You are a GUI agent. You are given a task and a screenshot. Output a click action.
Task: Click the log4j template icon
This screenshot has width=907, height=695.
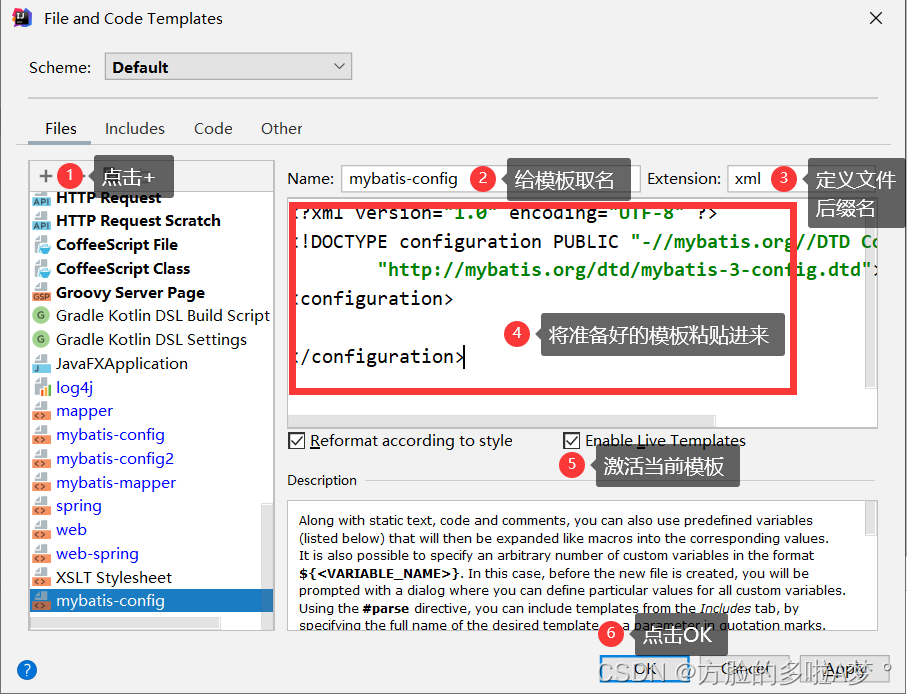(42, 388)
